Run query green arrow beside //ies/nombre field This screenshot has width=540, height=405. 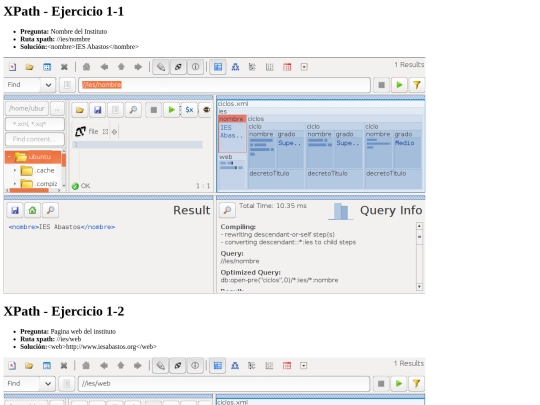pos(399,85)
